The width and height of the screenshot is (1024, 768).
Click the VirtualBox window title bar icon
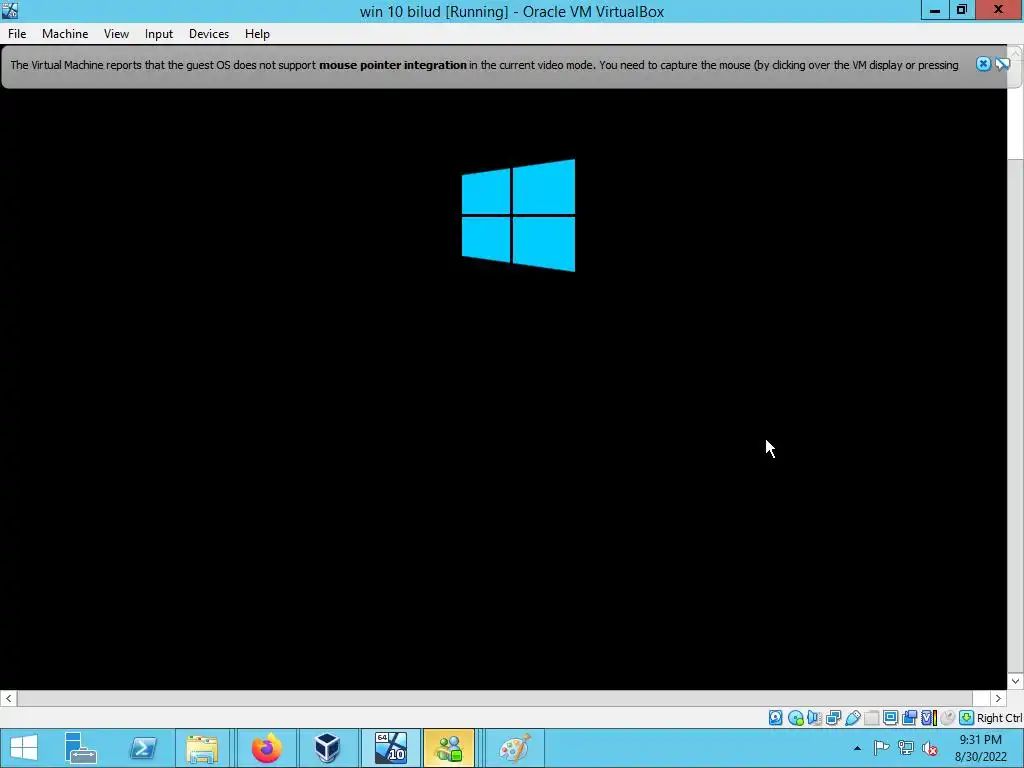tap(10, 10)
